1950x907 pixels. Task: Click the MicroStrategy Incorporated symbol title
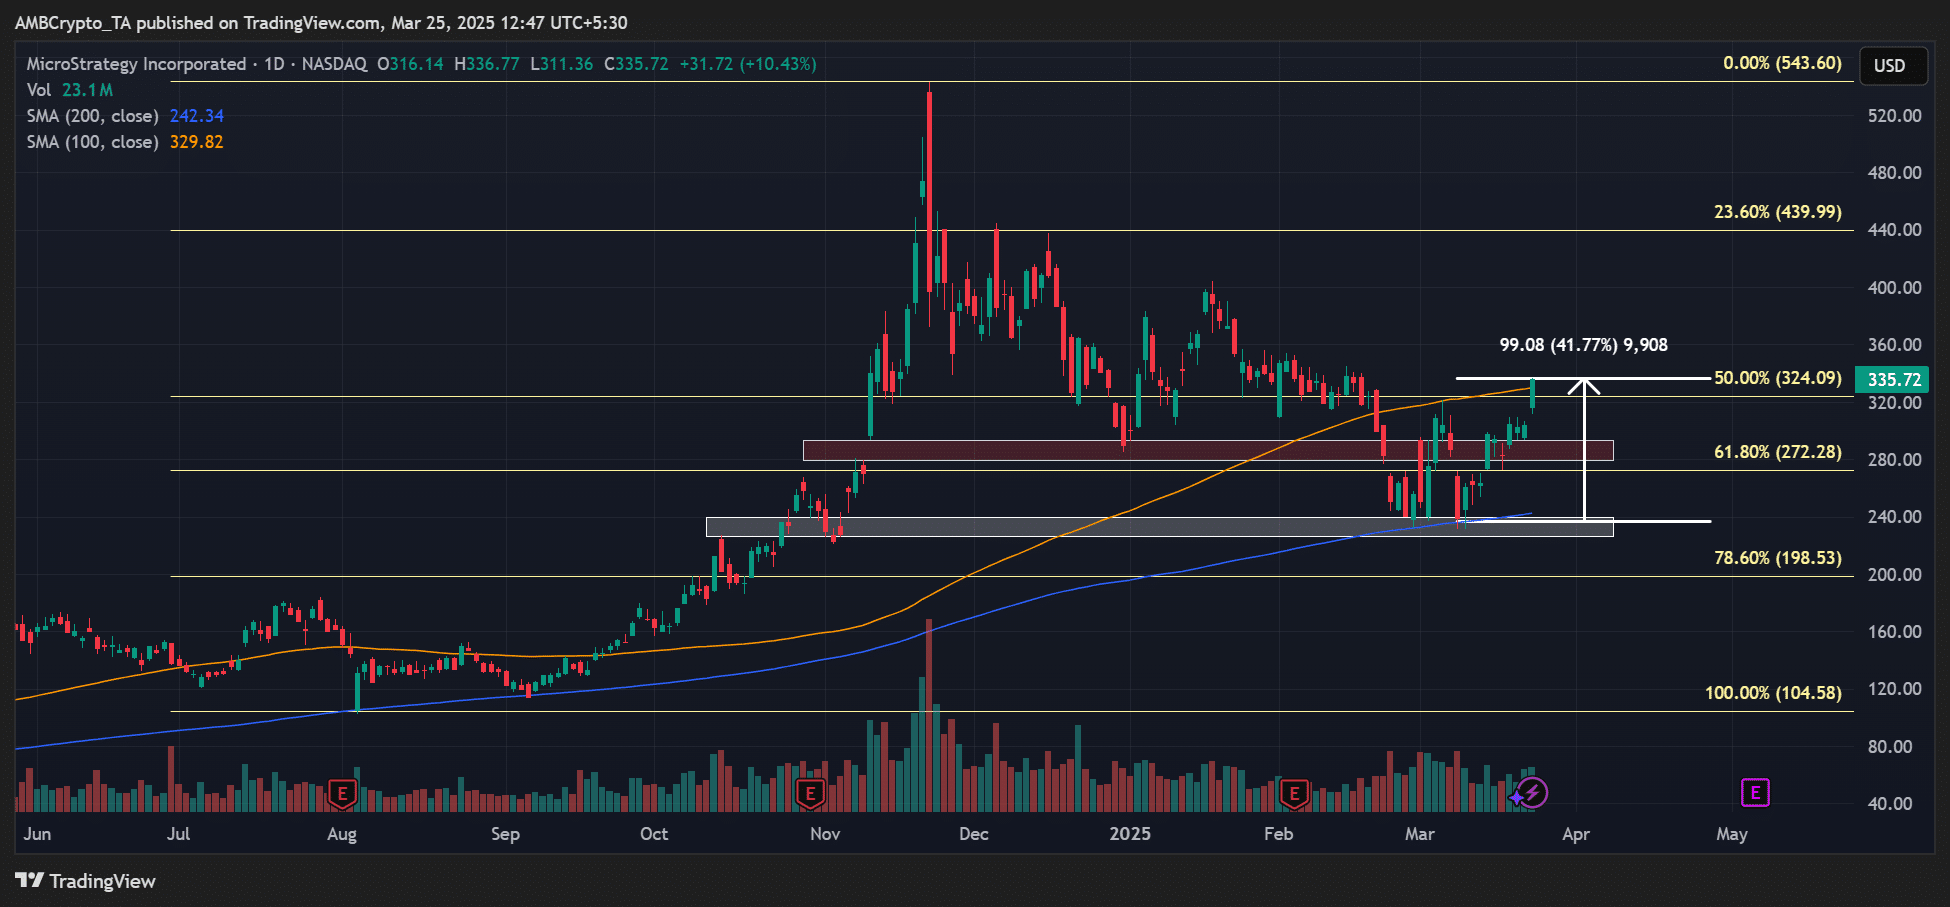[x=136, y=64]
